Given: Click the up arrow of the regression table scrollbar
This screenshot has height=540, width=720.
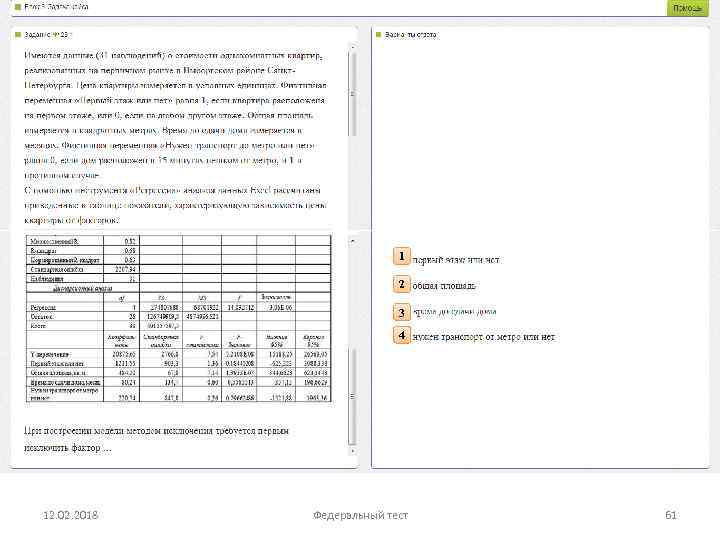Looking at the screenshot, I should 353,241.
